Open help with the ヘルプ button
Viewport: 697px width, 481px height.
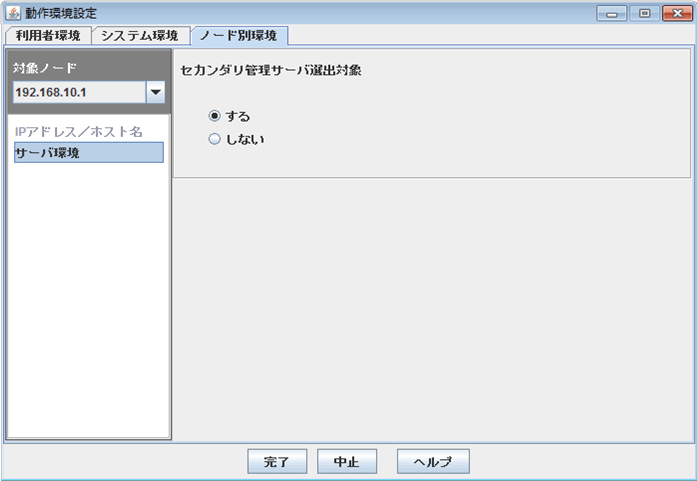coord(432,461)
